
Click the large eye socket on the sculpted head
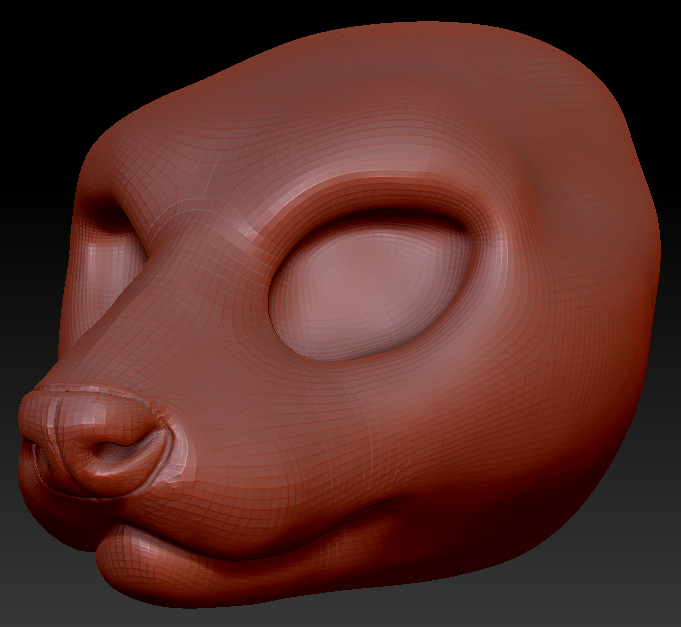(369, 287)
